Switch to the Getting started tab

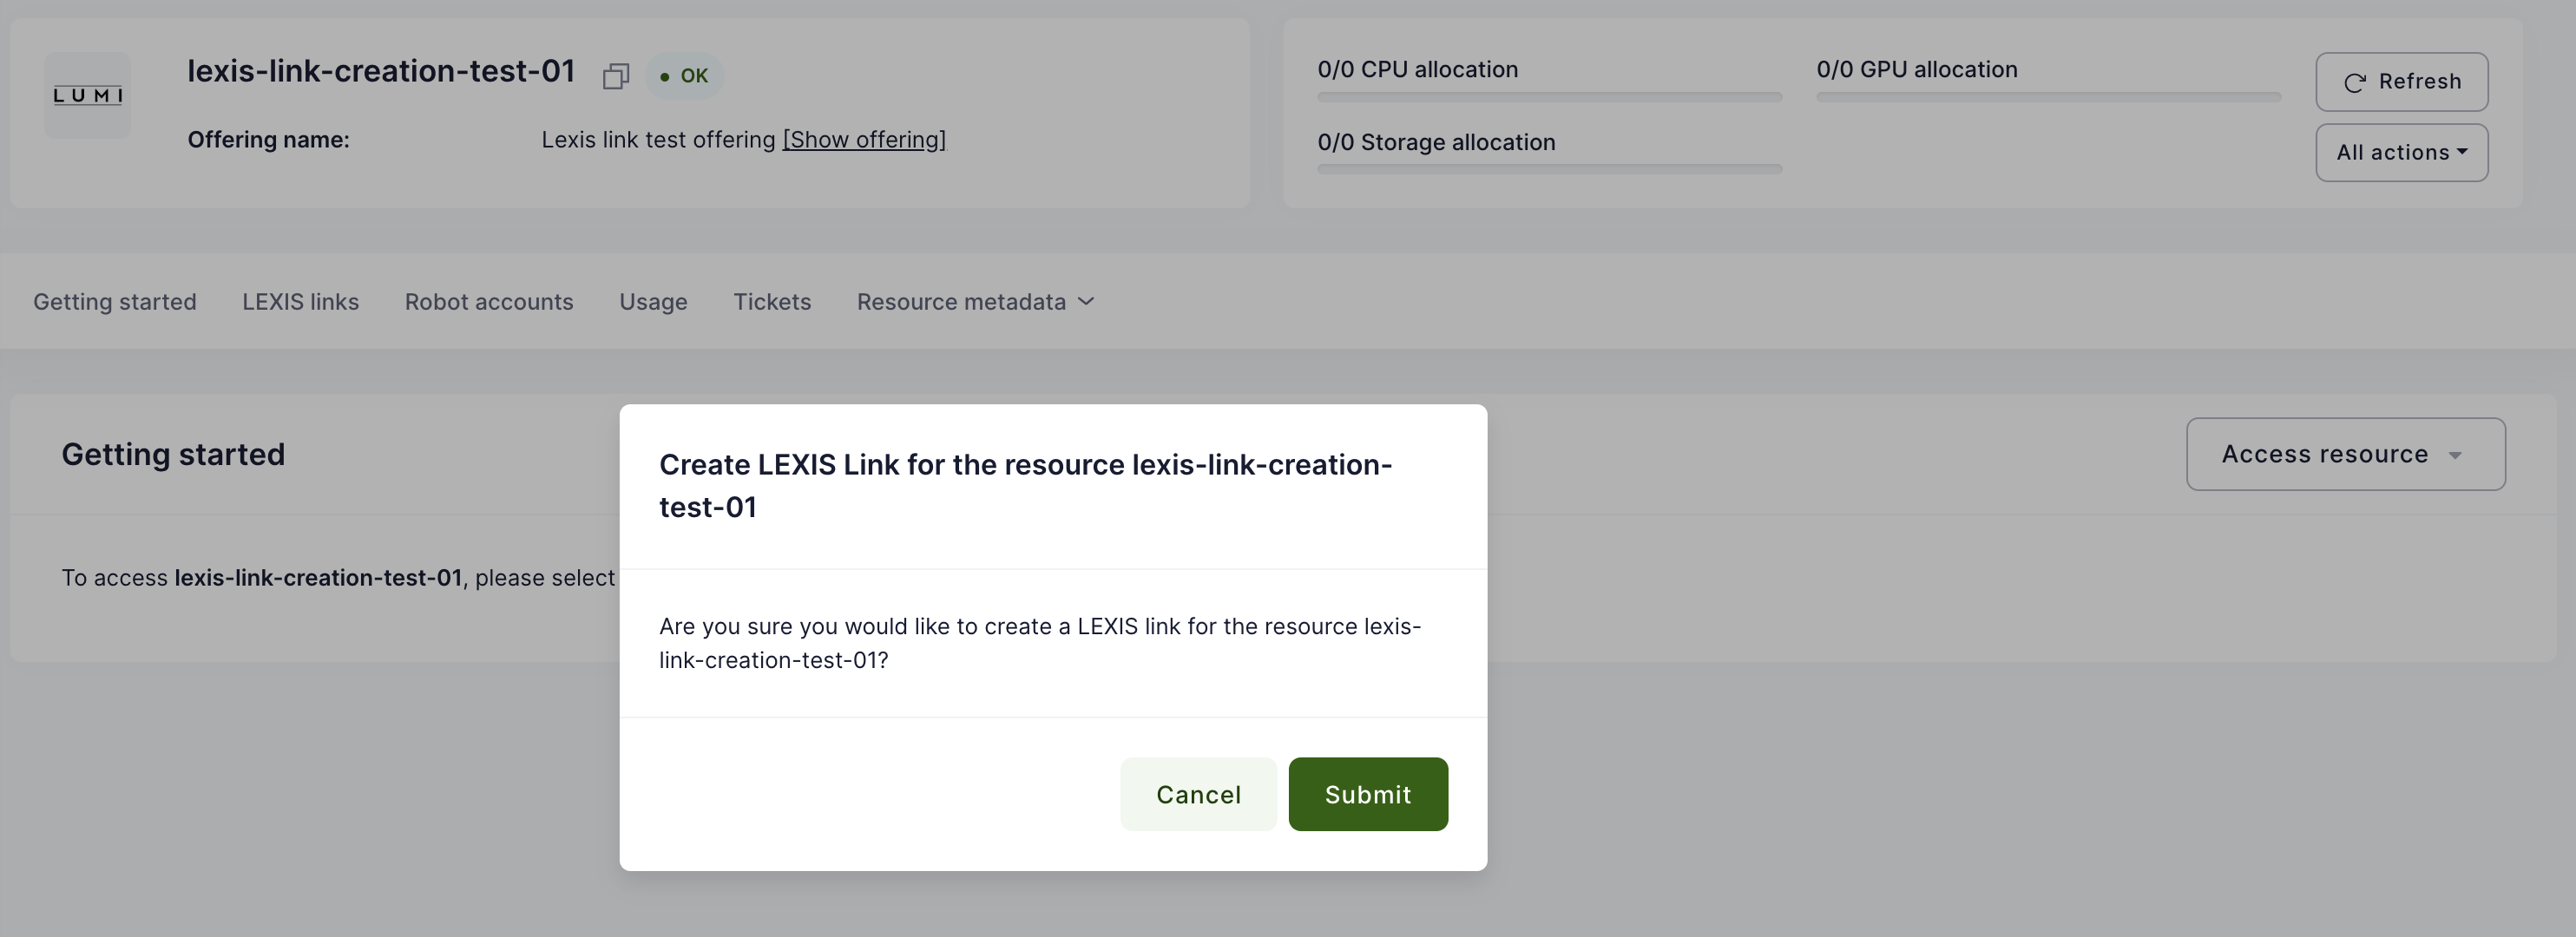[115, 302]
